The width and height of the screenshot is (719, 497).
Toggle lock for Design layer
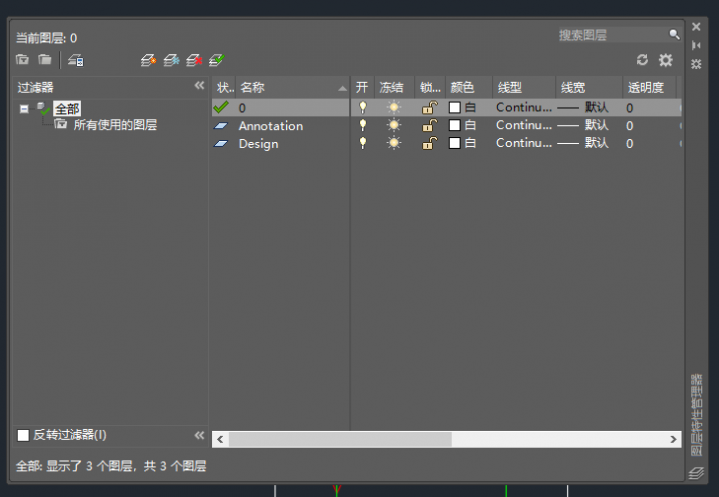click(x=429, y=143)
